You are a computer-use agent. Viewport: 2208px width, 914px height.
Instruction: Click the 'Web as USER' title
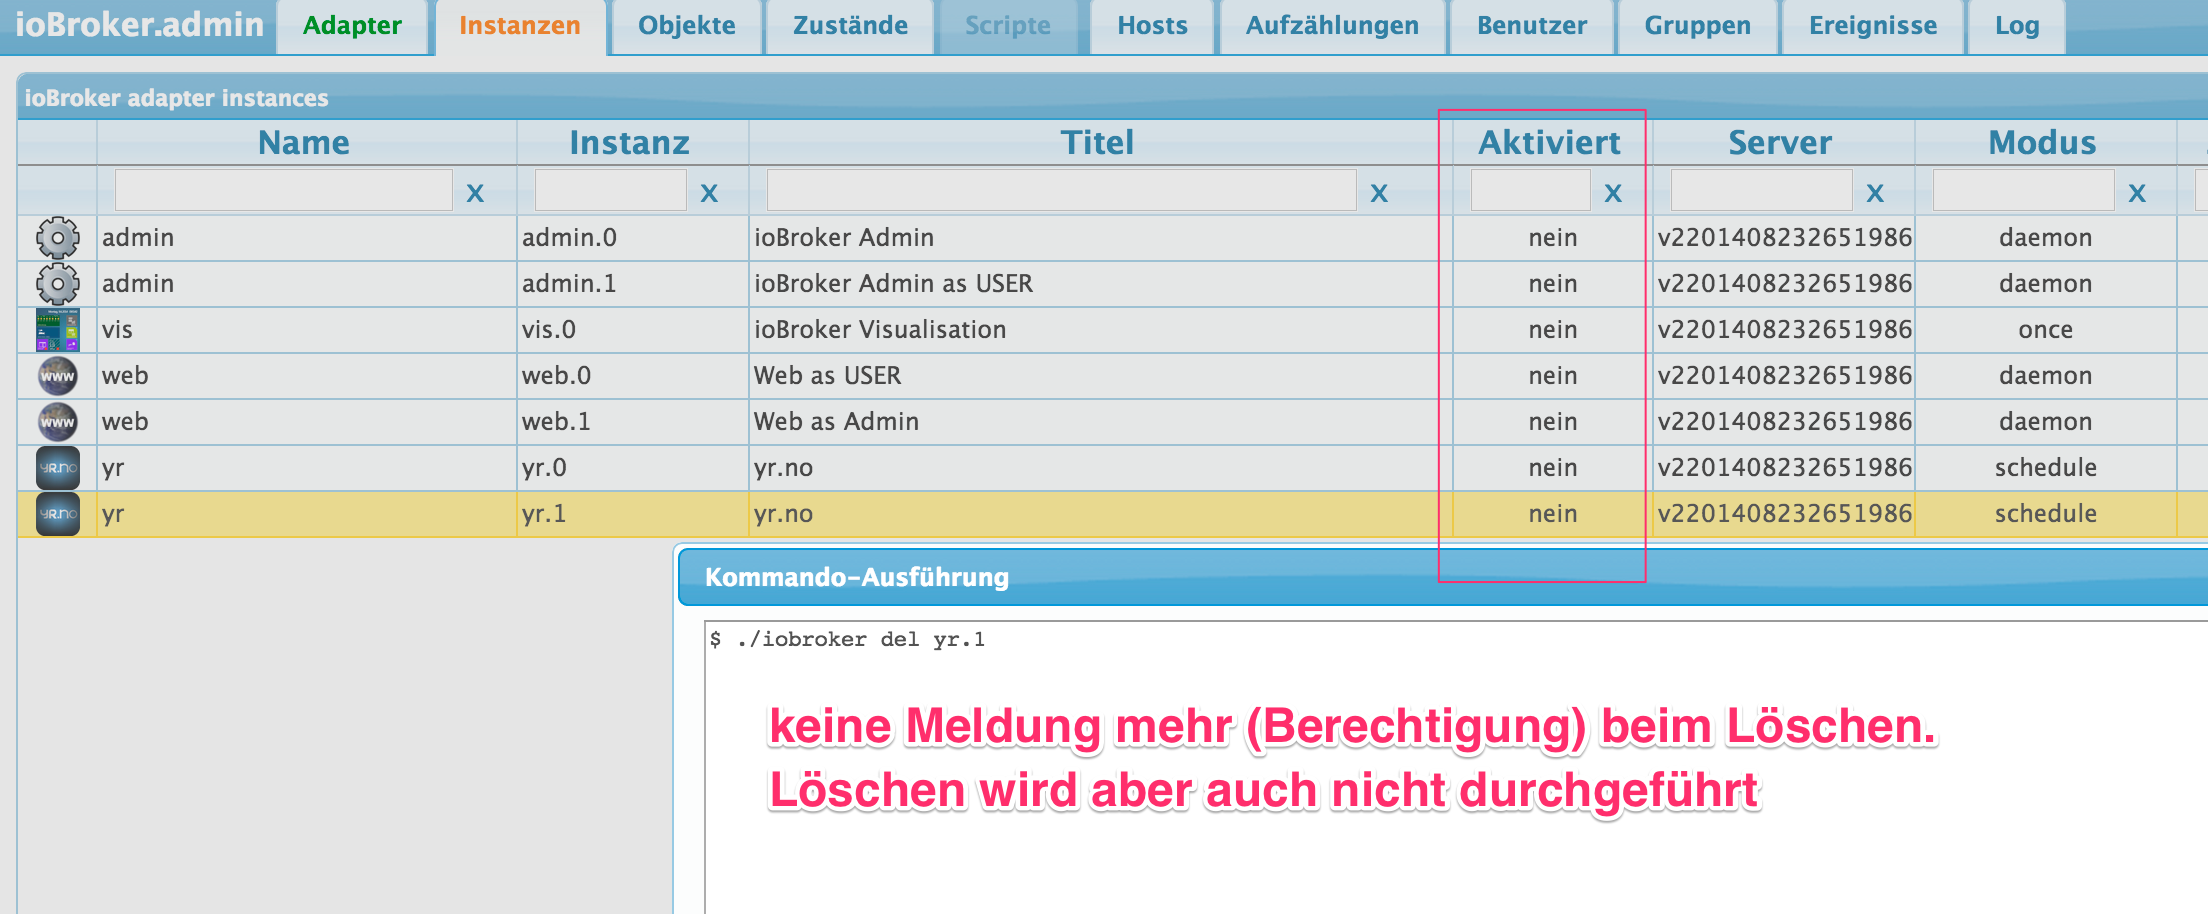tap(827, 376)
